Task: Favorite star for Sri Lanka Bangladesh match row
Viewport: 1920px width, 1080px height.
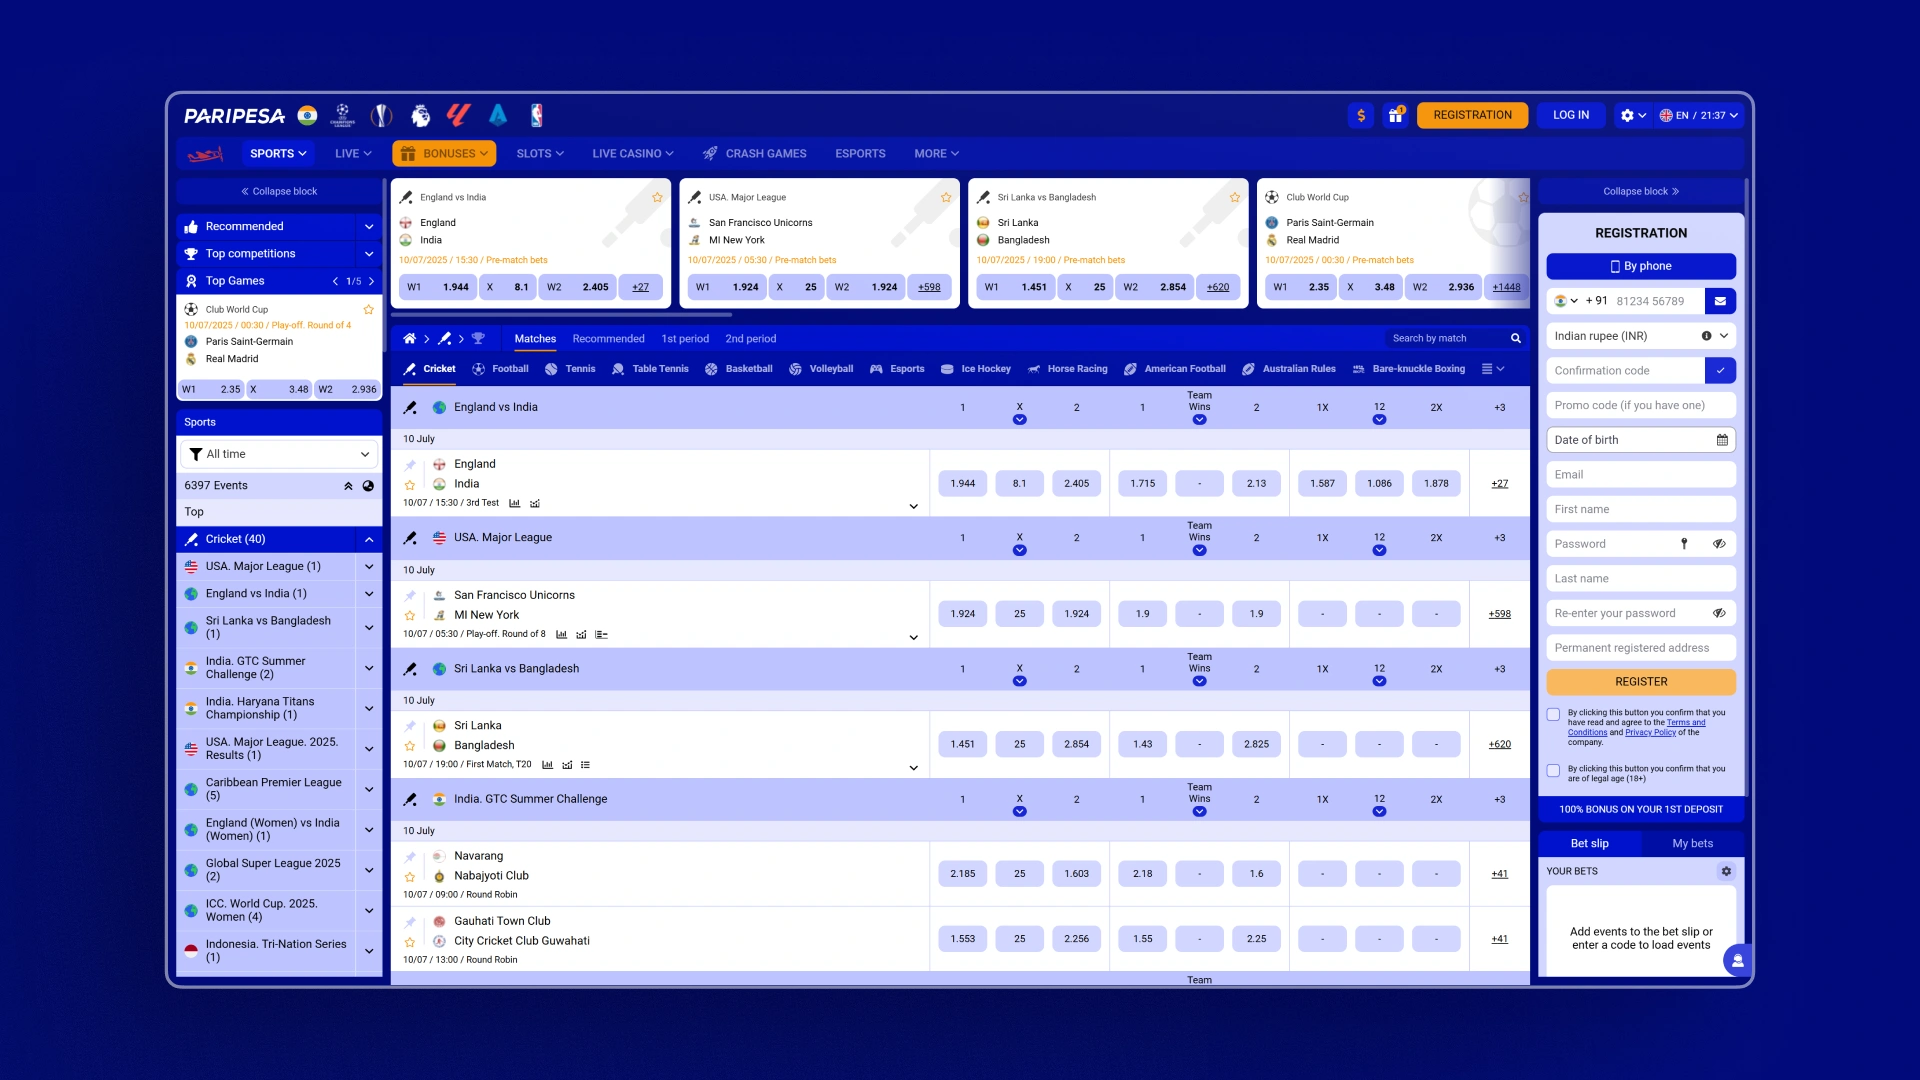Action: (410, 746)
